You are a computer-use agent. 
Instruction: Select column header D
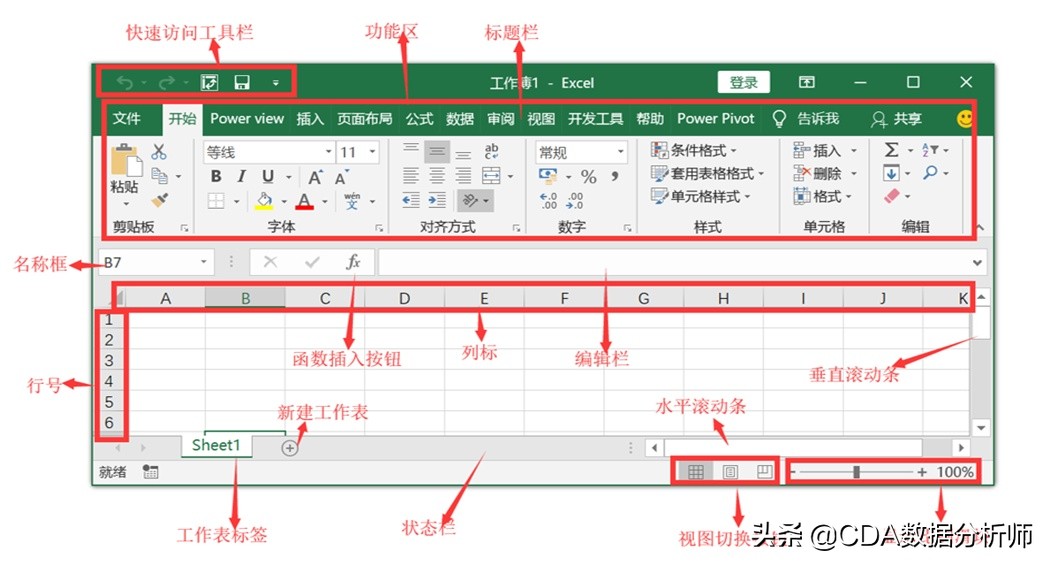[x=404, y=298]
